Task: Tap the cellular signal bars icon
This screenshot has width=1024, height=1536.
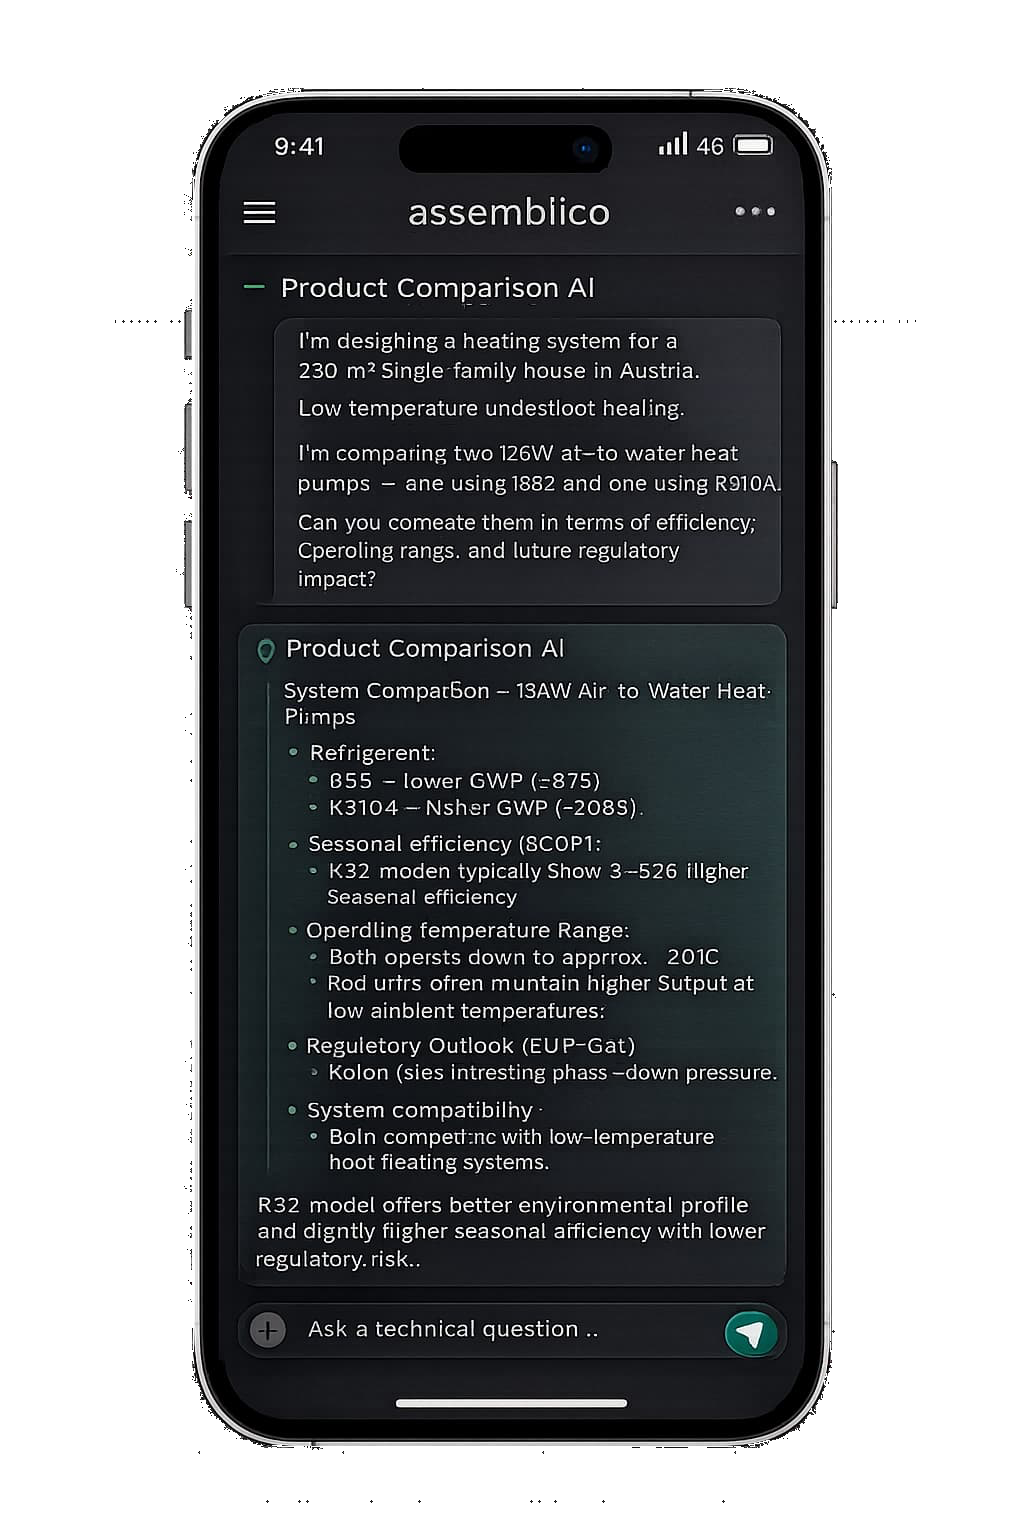Action: click(x=671, y=145)
